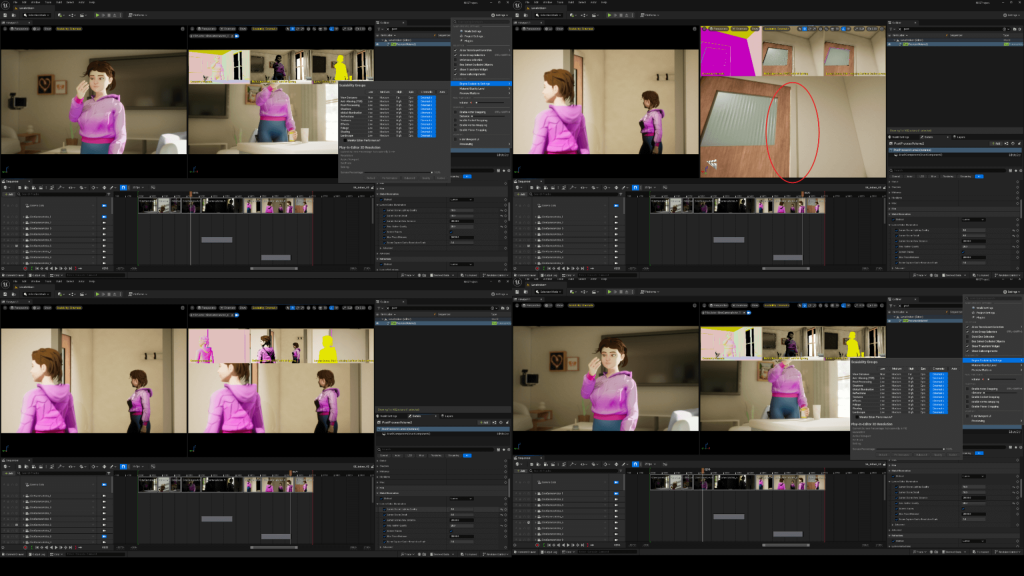Close the Settings dropdown in top-left window

click(x=501, y=15)
